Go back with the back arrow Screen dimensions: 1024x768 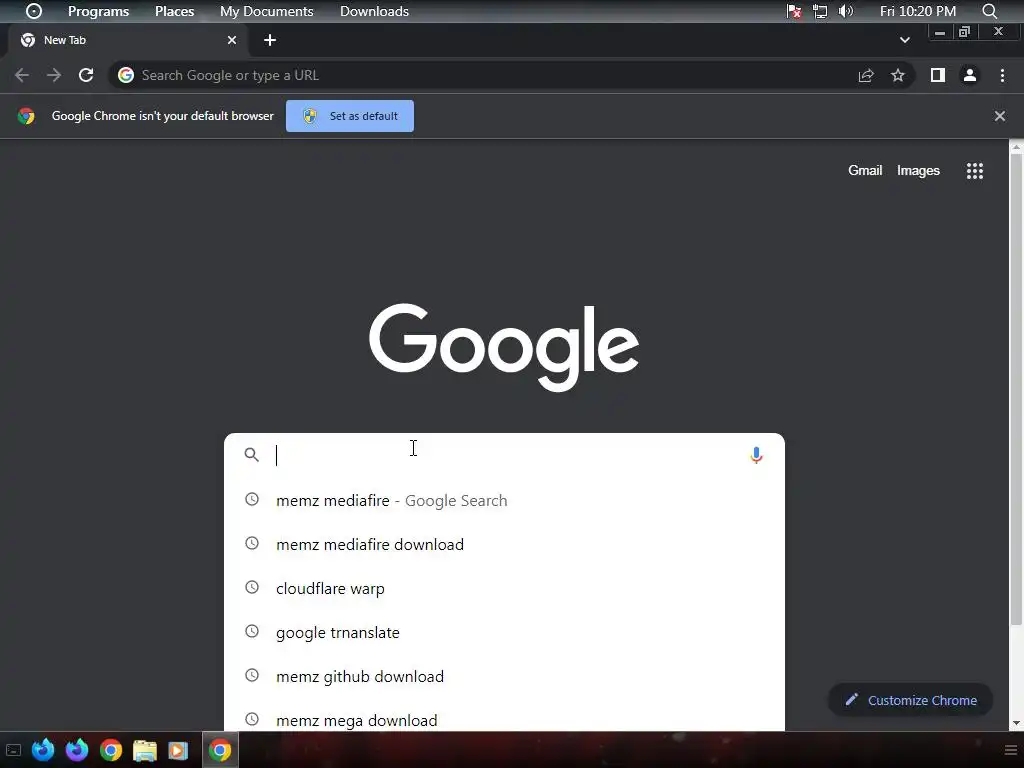22,75
